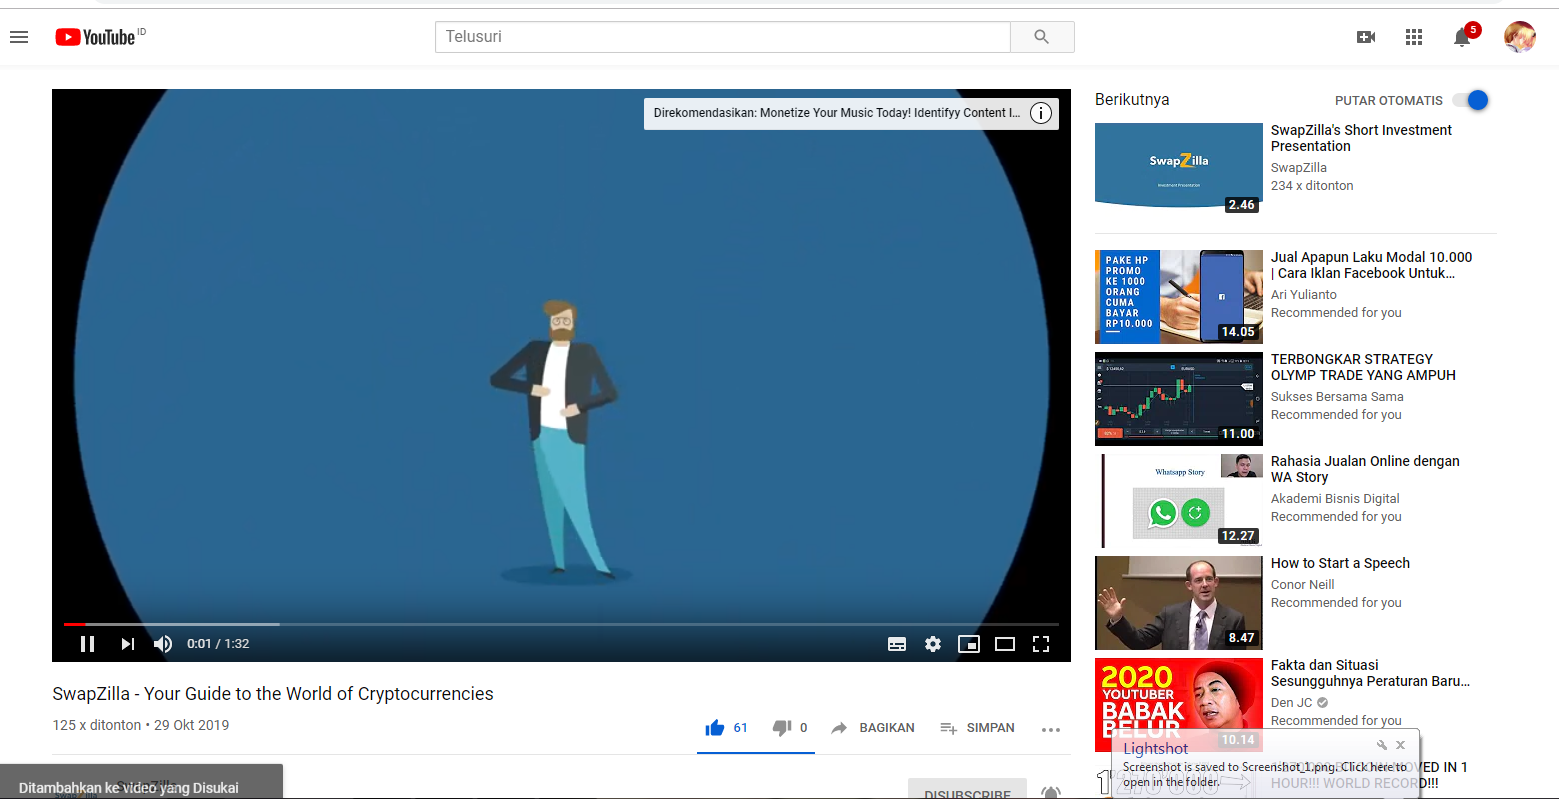
Task: Click into the Telusuri search field
Action: [x=722, y=37]
